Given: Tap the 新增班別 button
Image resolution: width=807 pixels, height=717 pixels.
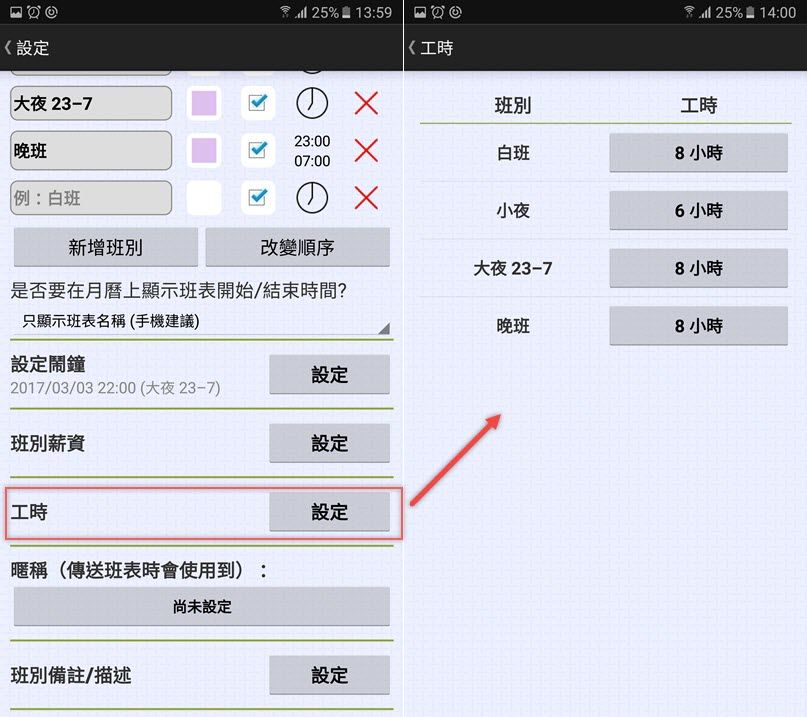Looking at the screenshot, I should pyautogui.click(x=106, y=248).
